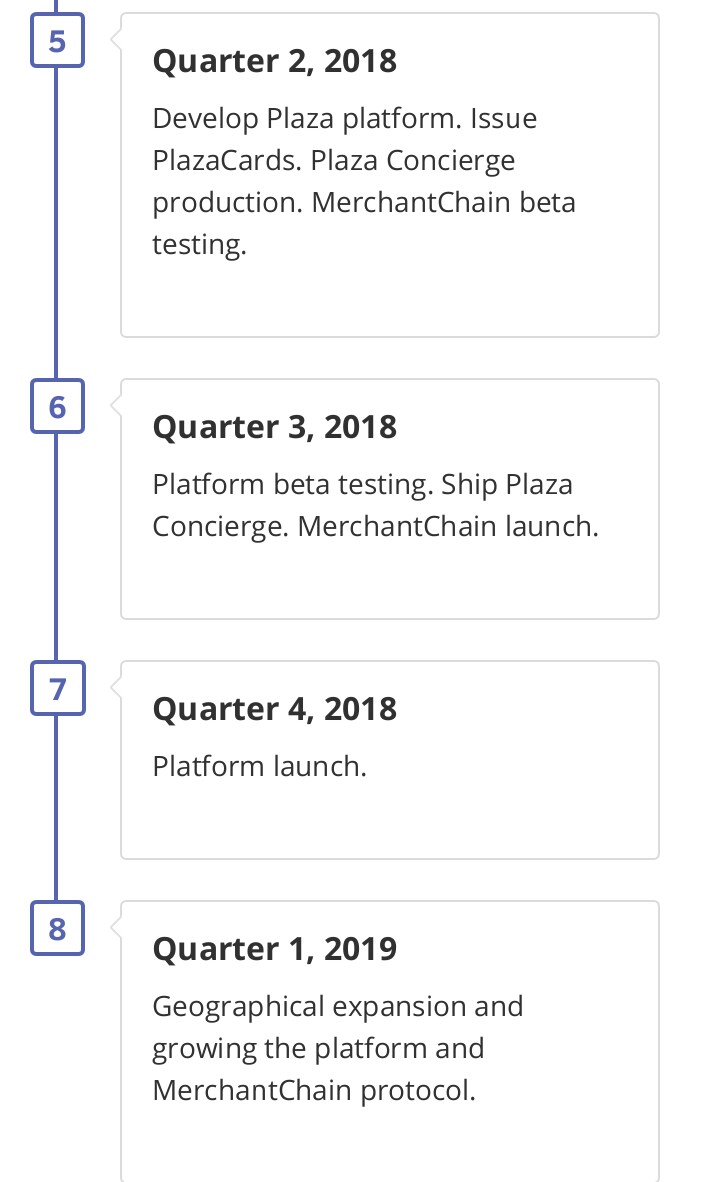Click timeline marker number 7

[x=57, y=688]
